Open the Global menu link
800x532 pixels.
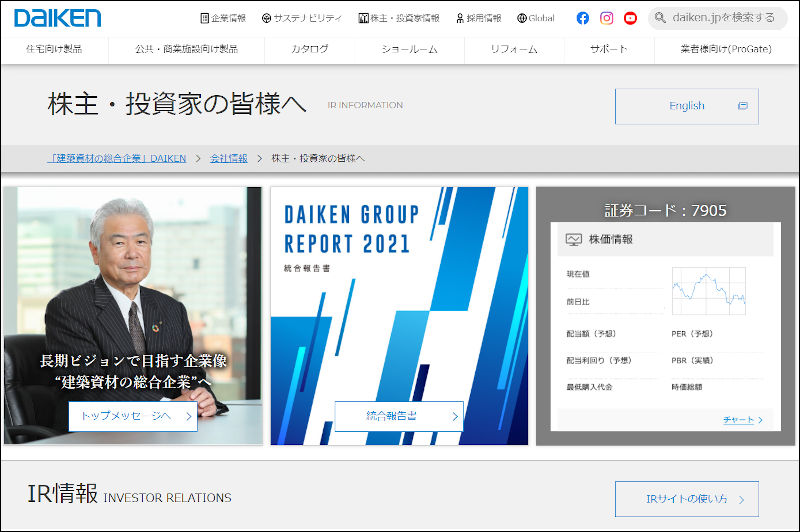[x=536, y=18]
